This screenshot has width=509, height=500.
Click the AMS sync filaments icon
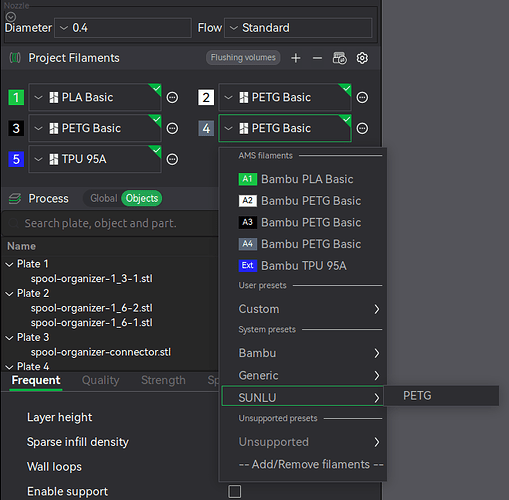point(339,58)
